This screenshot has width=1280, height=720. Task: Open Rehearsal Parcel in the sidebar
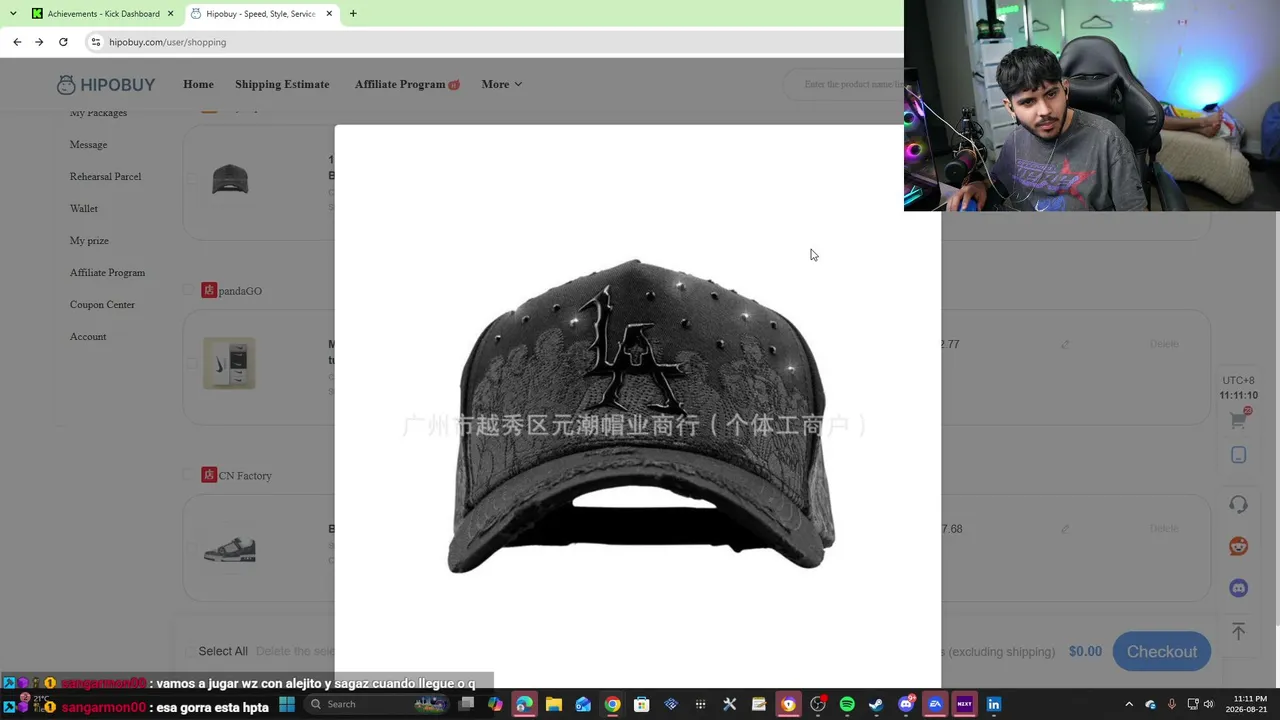point(105,177)
